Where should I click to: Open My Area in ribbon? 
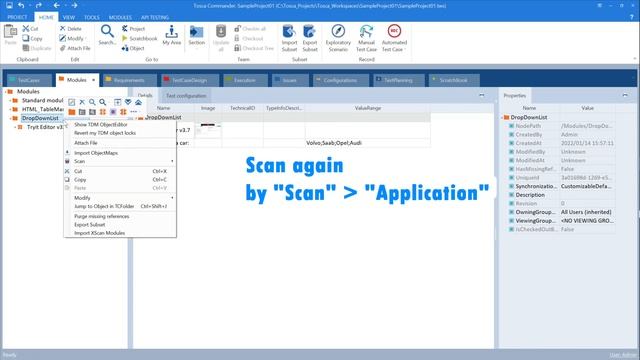[171, 35]
